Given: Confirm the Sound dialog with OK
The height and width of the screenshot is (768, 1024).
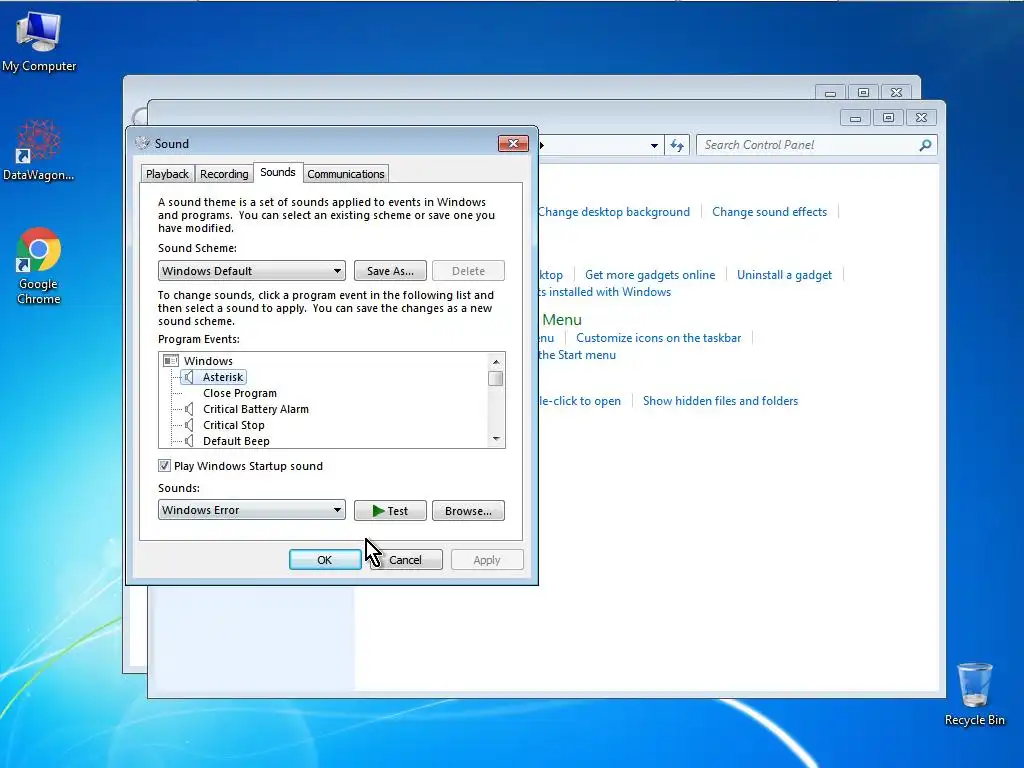Looking at the screenshot, I should [325, 560].
